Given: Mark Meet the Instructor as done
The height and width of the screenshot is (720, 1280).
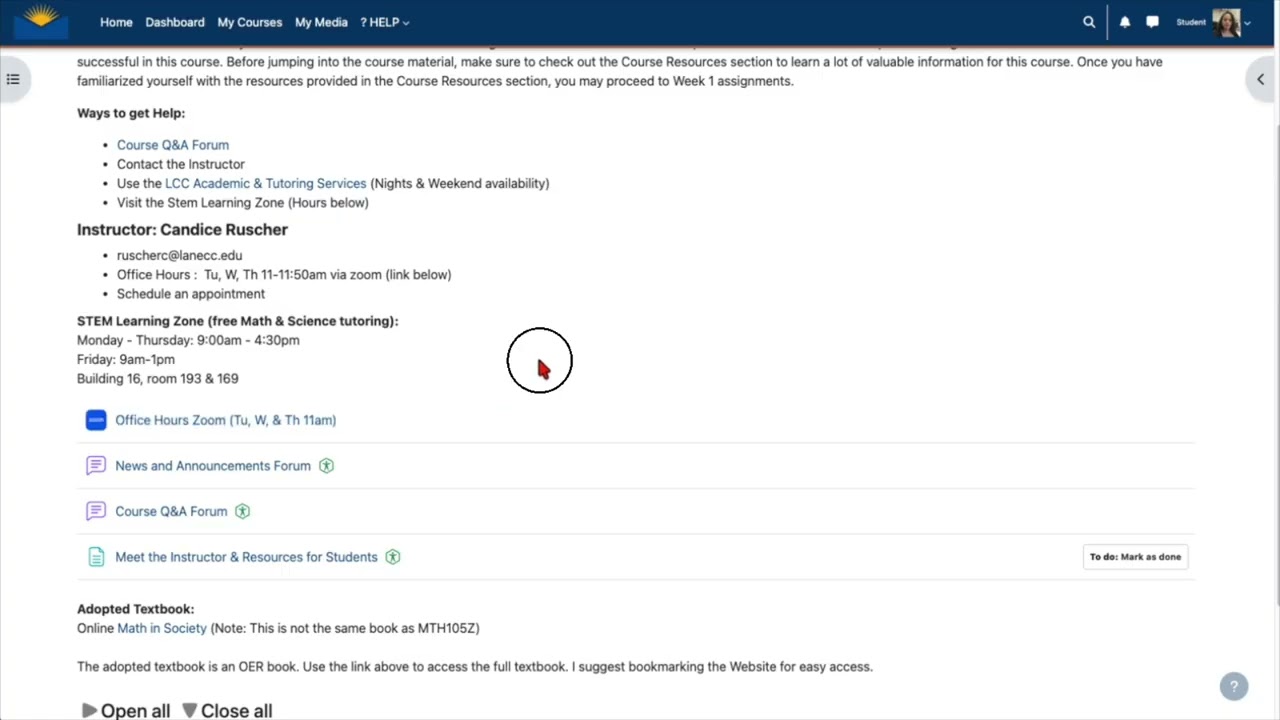Looking at the screenshot, I should (x=1135, y=557).
